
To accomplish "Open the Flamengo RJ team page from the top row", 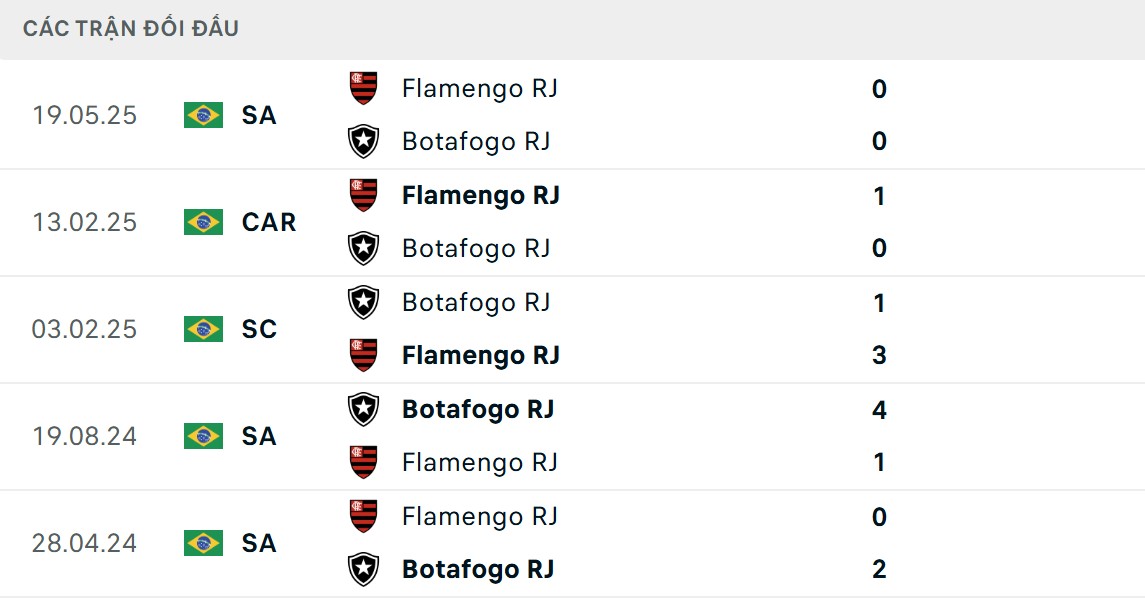I will click(x=480, y=88).
